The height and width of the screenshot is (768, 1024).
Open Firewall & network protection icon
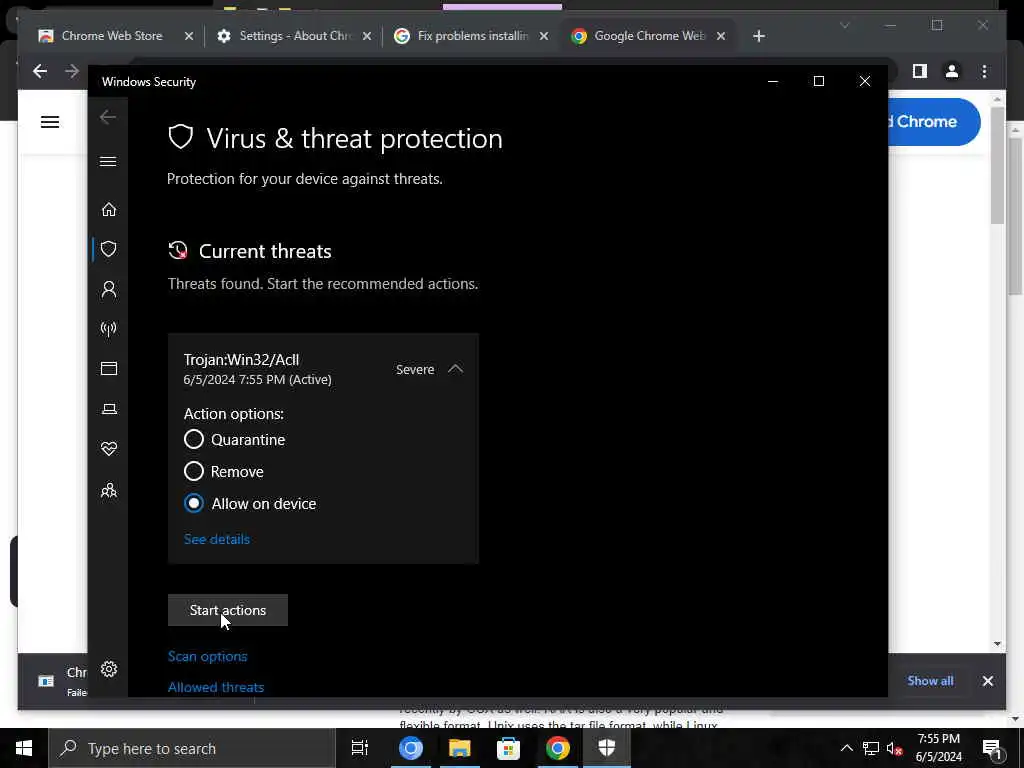pos(108,328)
